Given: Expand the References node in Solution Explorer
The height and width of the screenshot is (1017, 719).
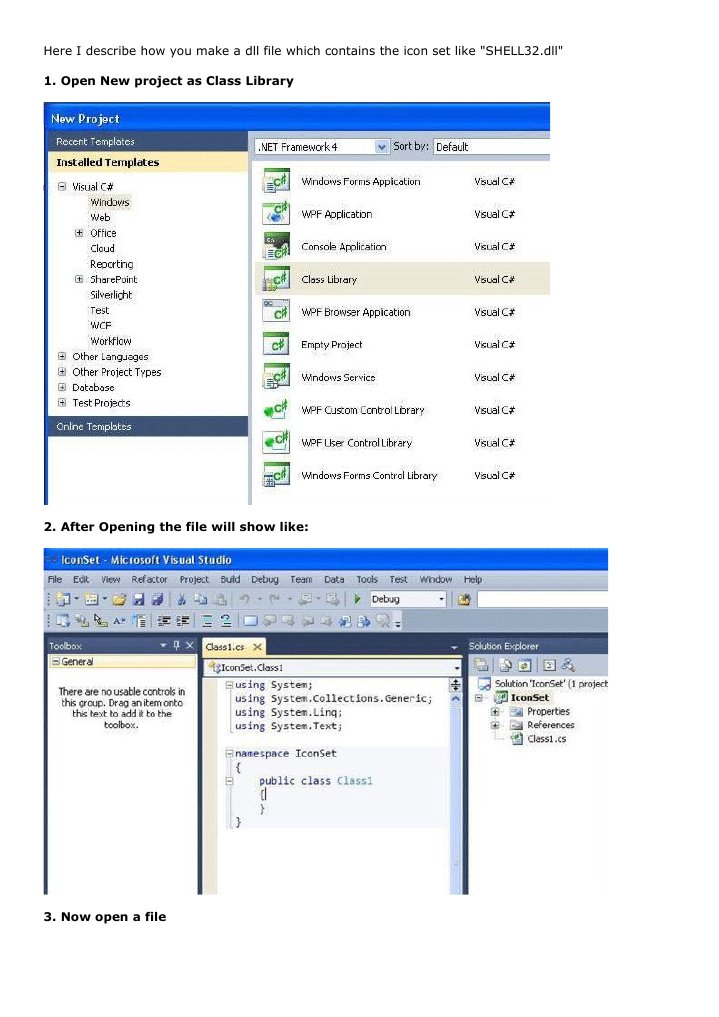Looking at the screenshot, I should point(495,725).
